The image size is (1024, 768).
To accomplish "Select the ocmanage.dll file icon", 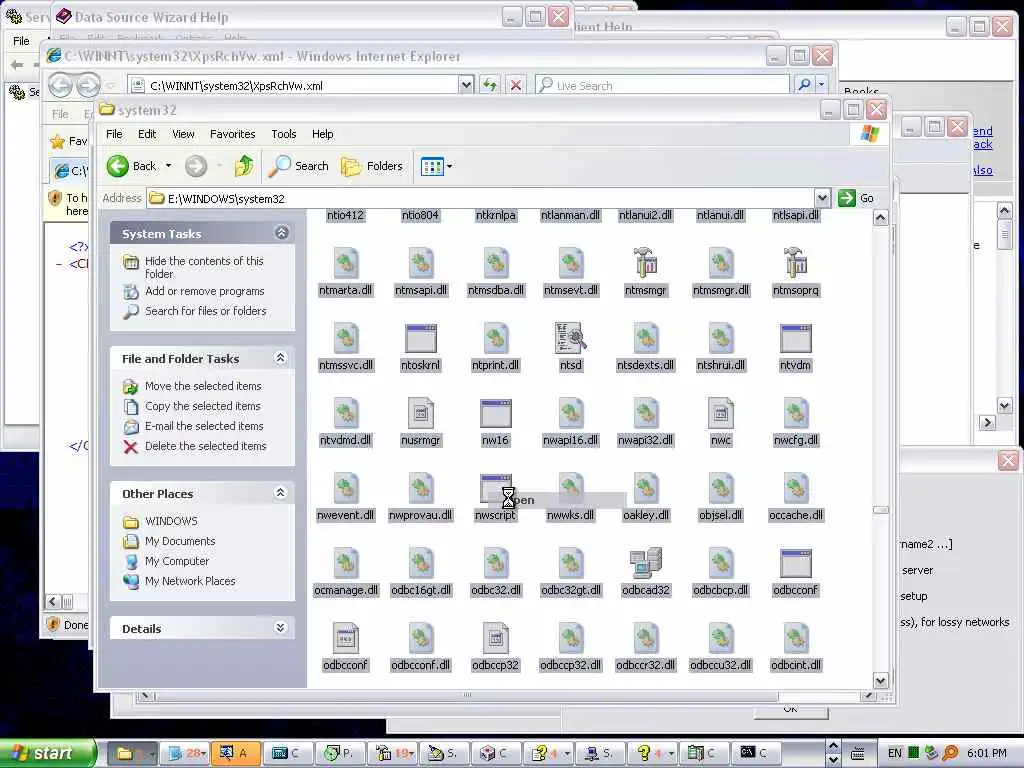I will click(345, 564).
